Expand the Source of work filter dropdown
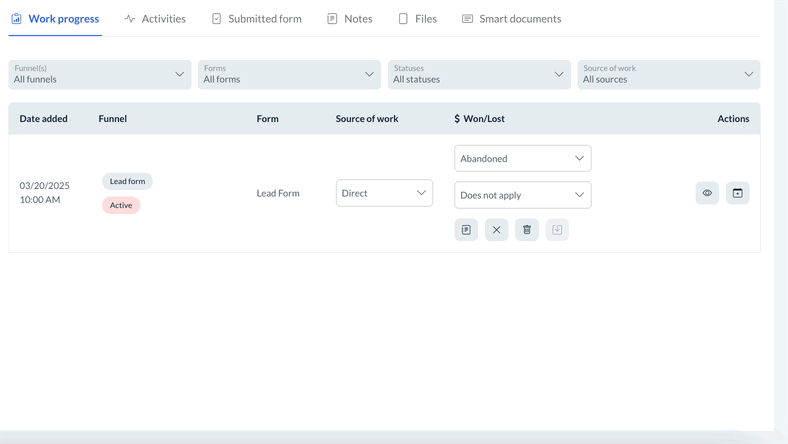 tap(669, 74)
